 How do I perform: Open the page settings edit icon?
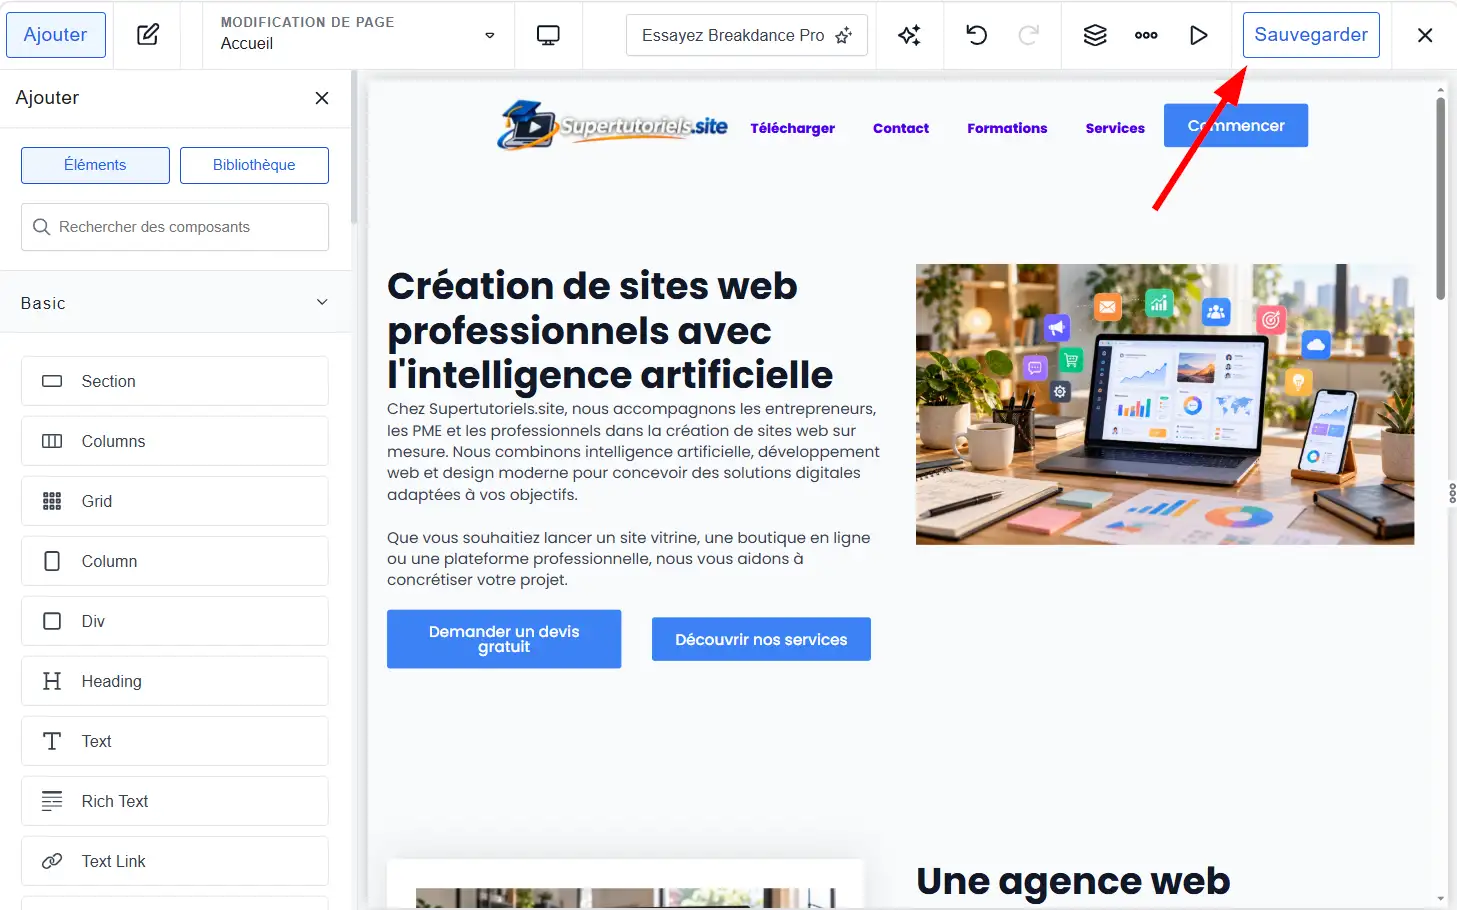(148, 35)
